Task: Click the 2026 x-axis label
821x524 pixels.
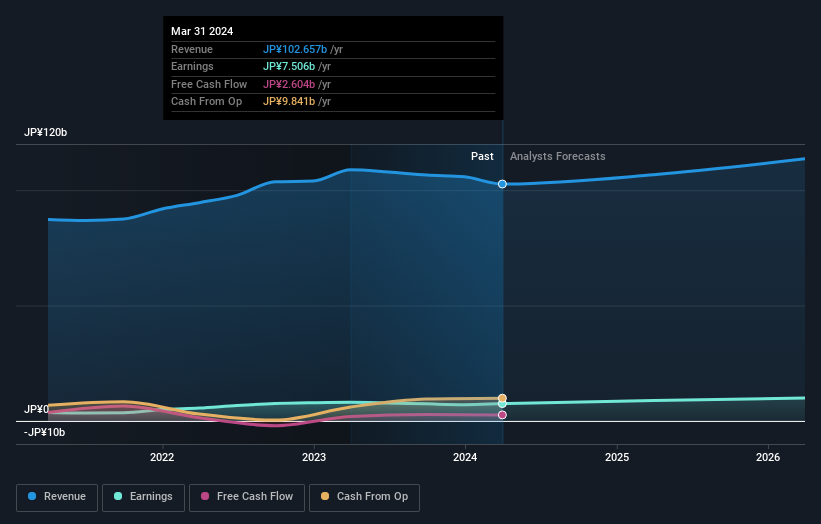Action: tap(768, 458)
